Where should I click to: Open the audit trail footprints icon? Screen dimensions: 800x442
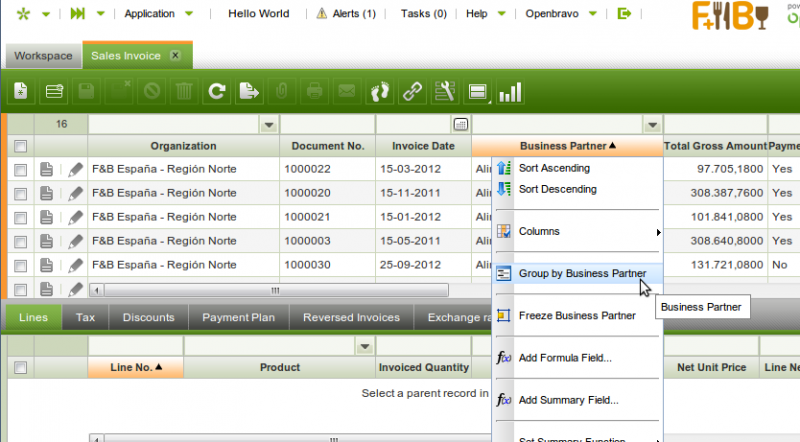(x=379, y=92)
